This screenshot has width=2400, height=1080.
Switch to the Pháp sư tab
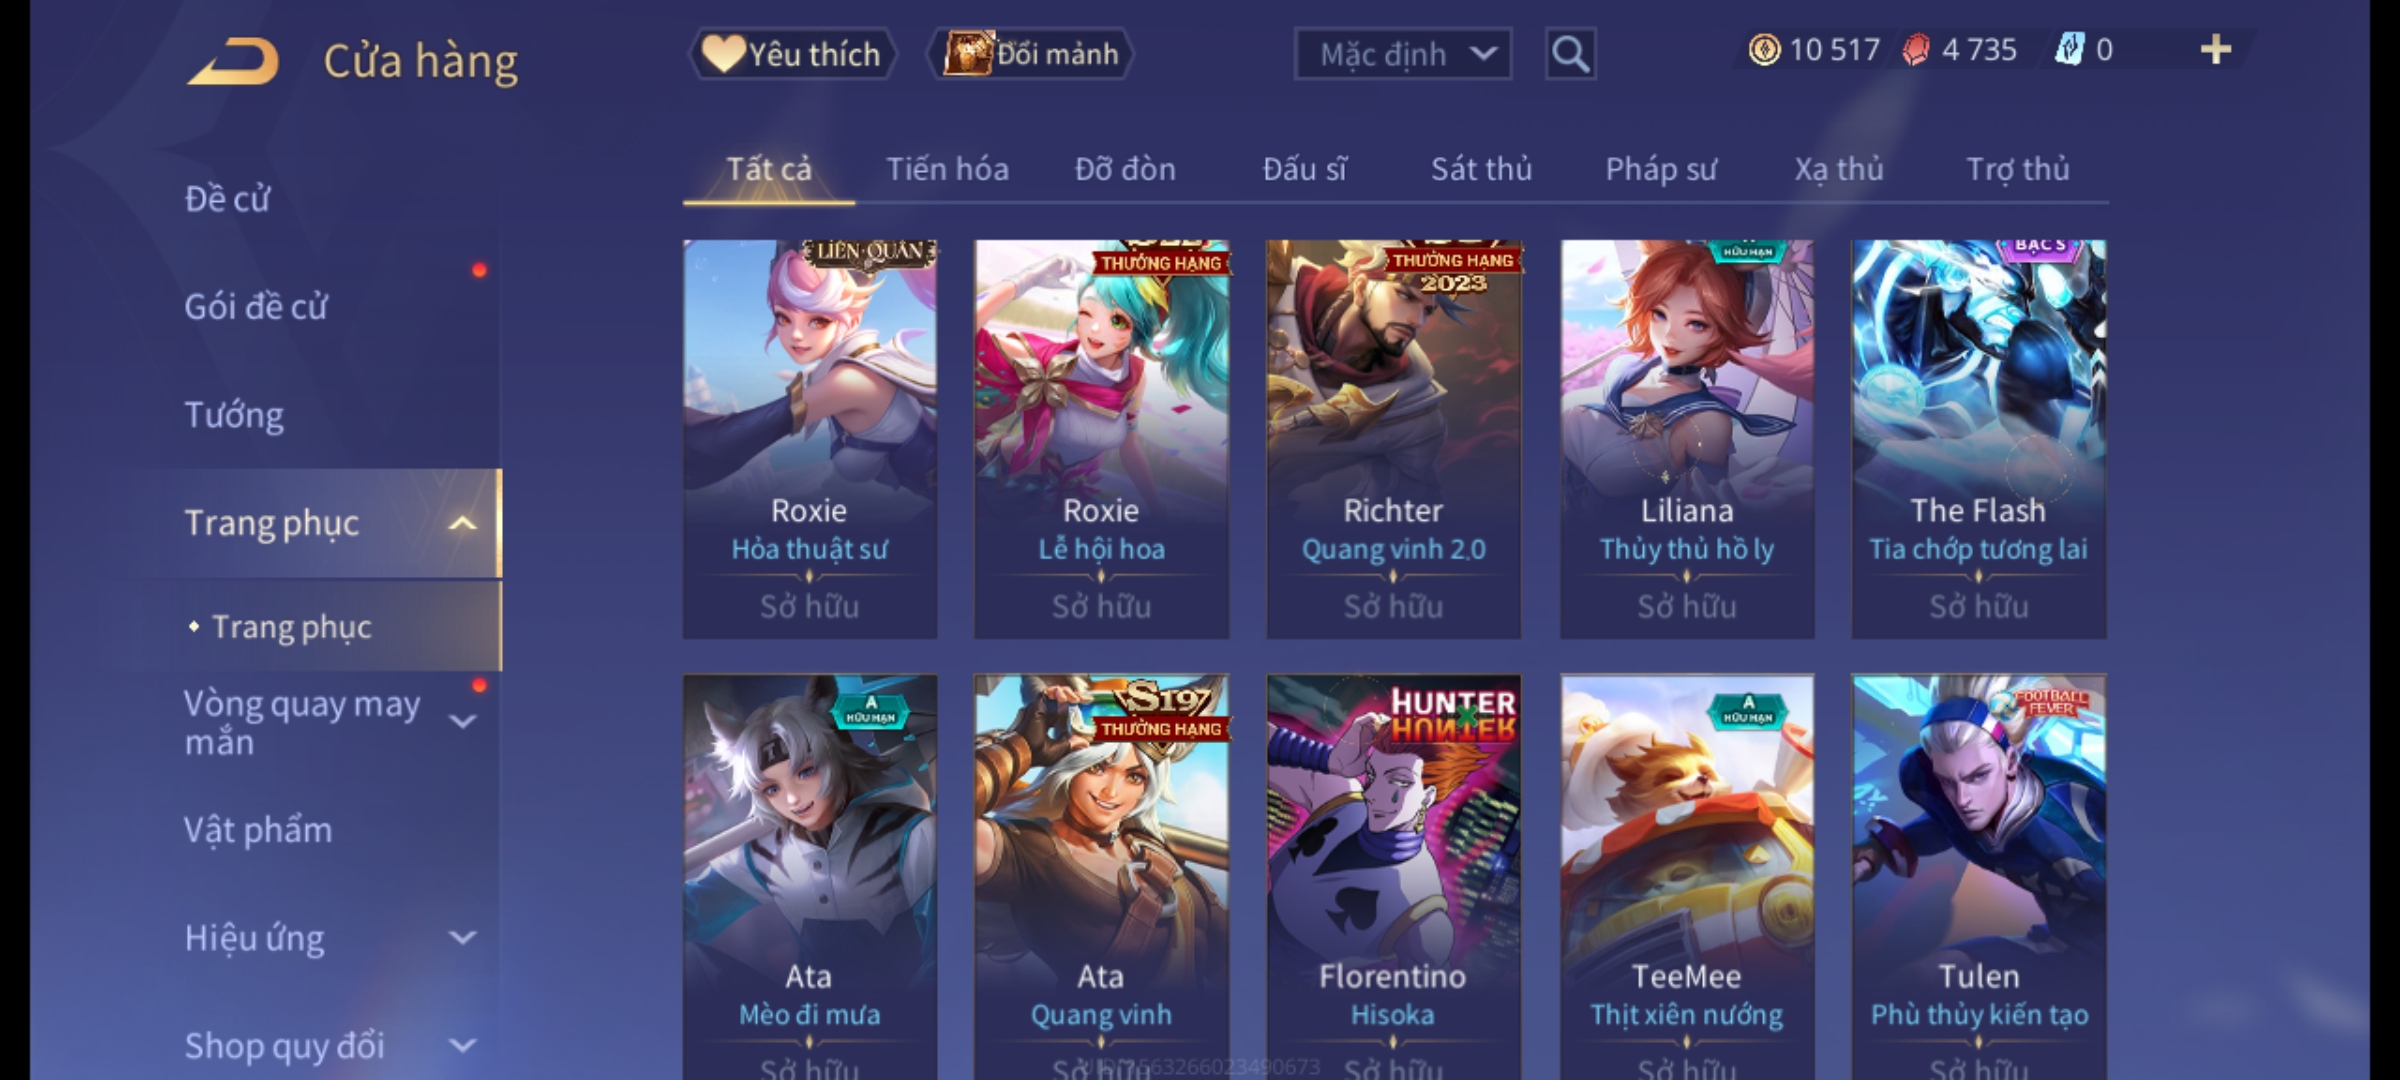point(1660,169)
